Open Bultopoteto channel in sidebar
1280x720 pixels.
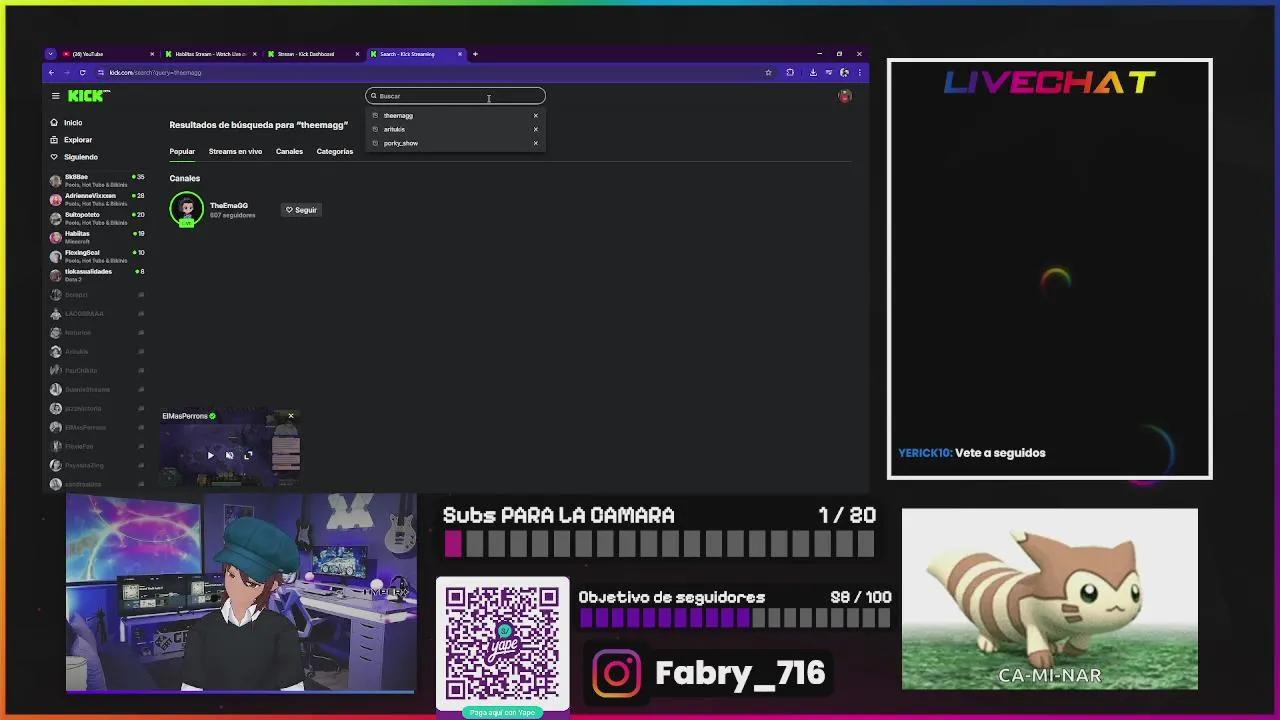[x=98, y=218]
